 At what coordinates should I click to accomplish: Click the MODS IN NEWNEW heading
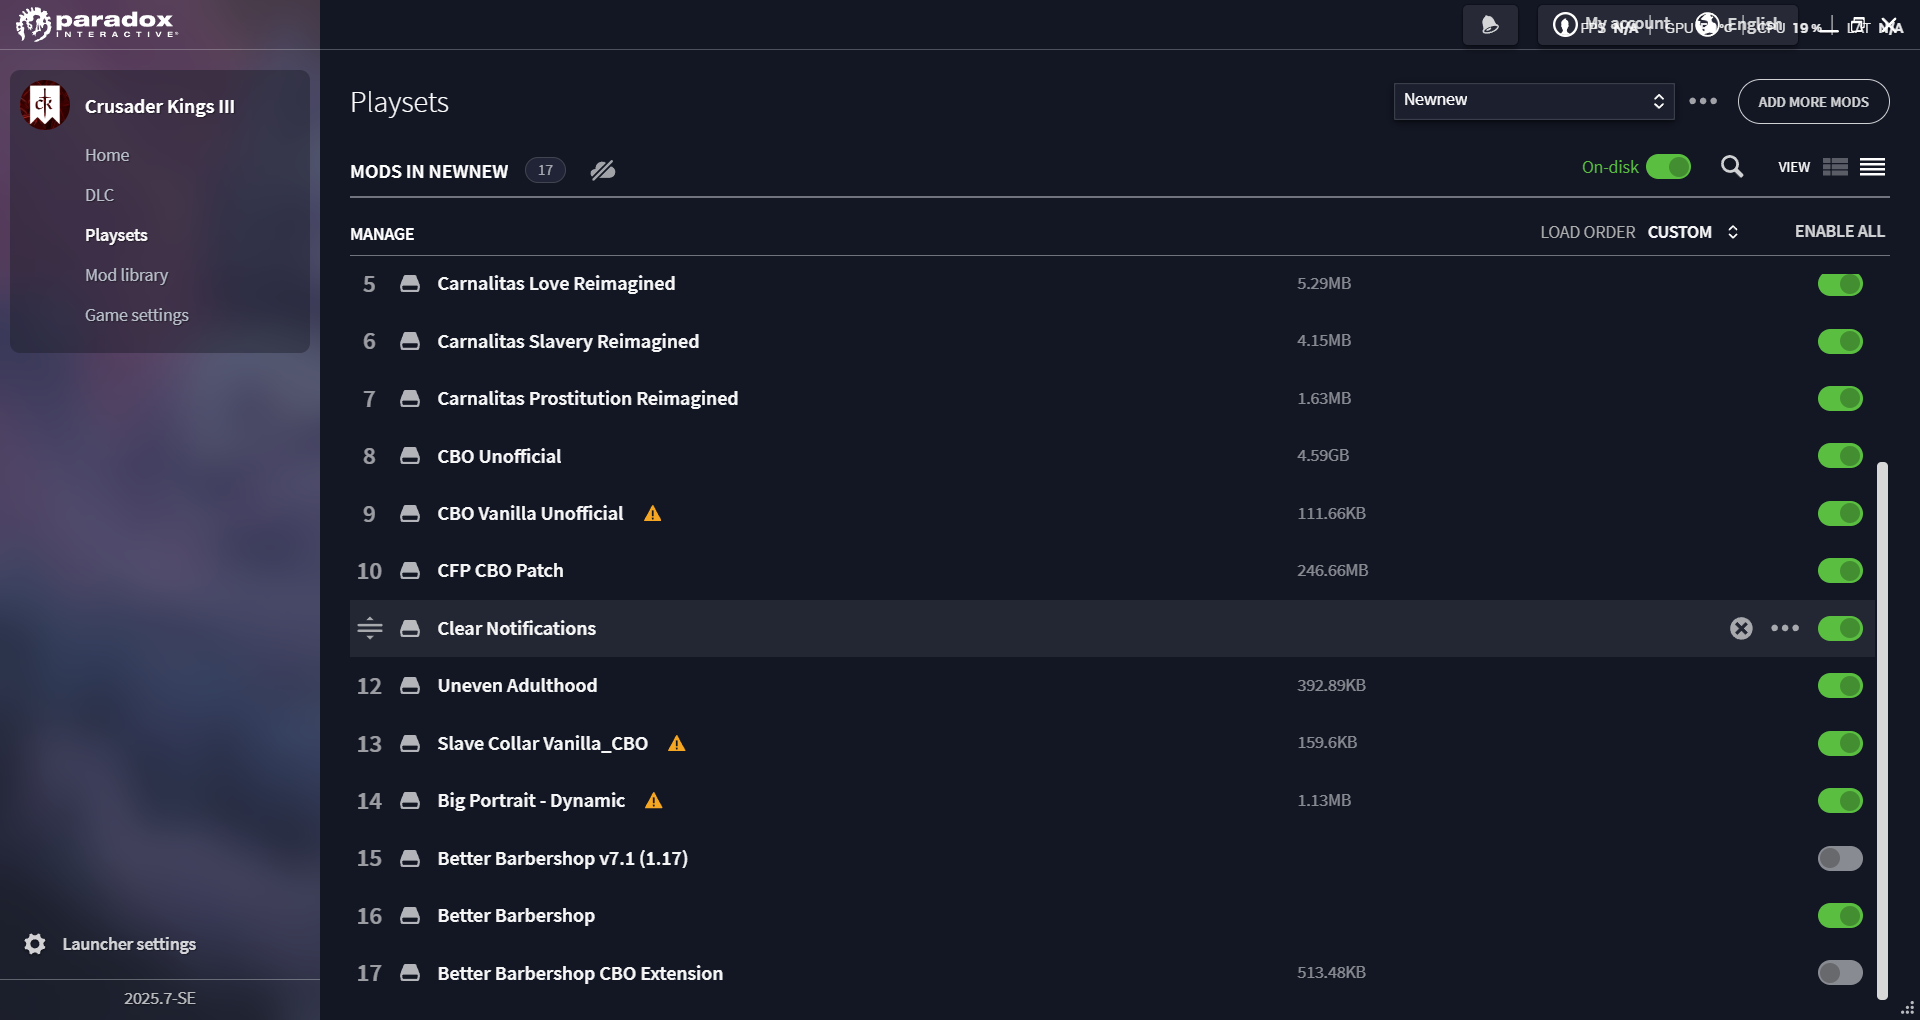tap(429, 171)
